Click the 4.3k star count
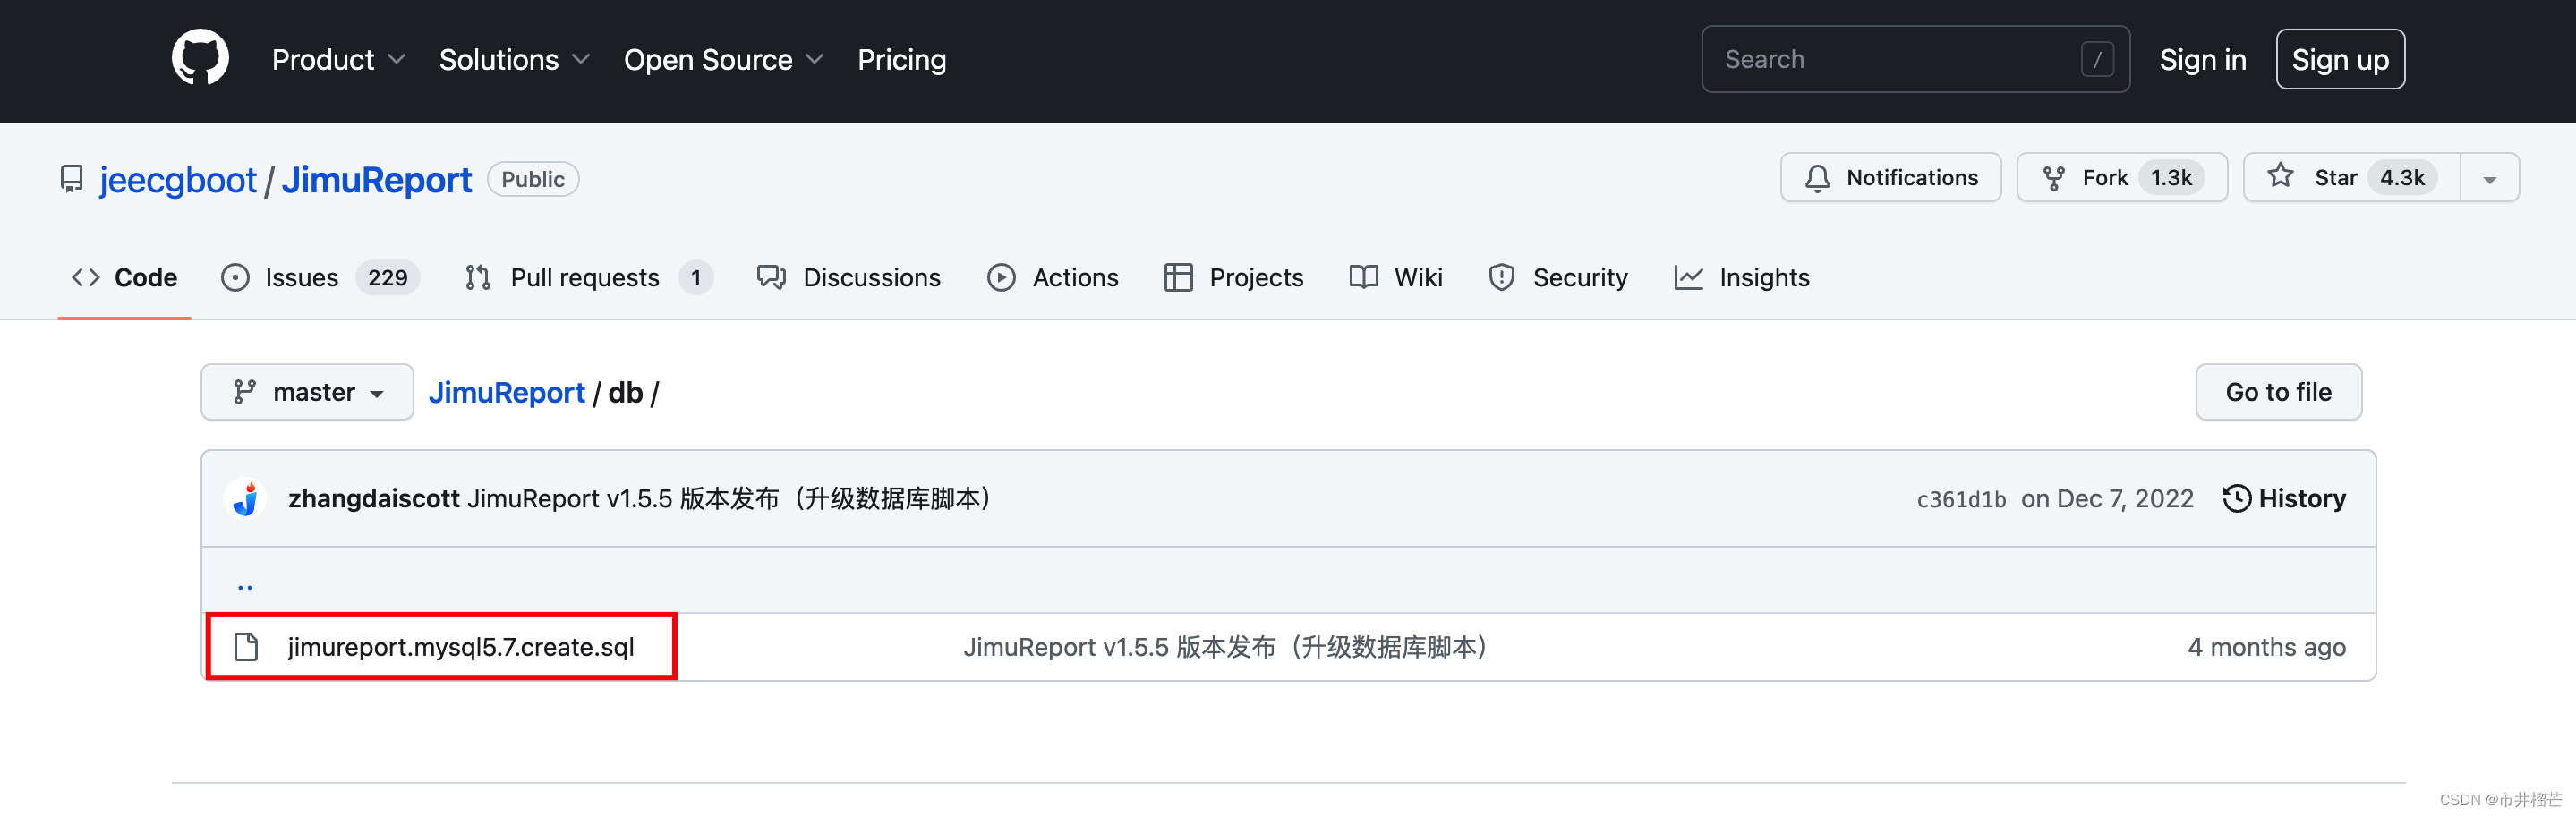2576x816 pixels. click(2402, 178)
